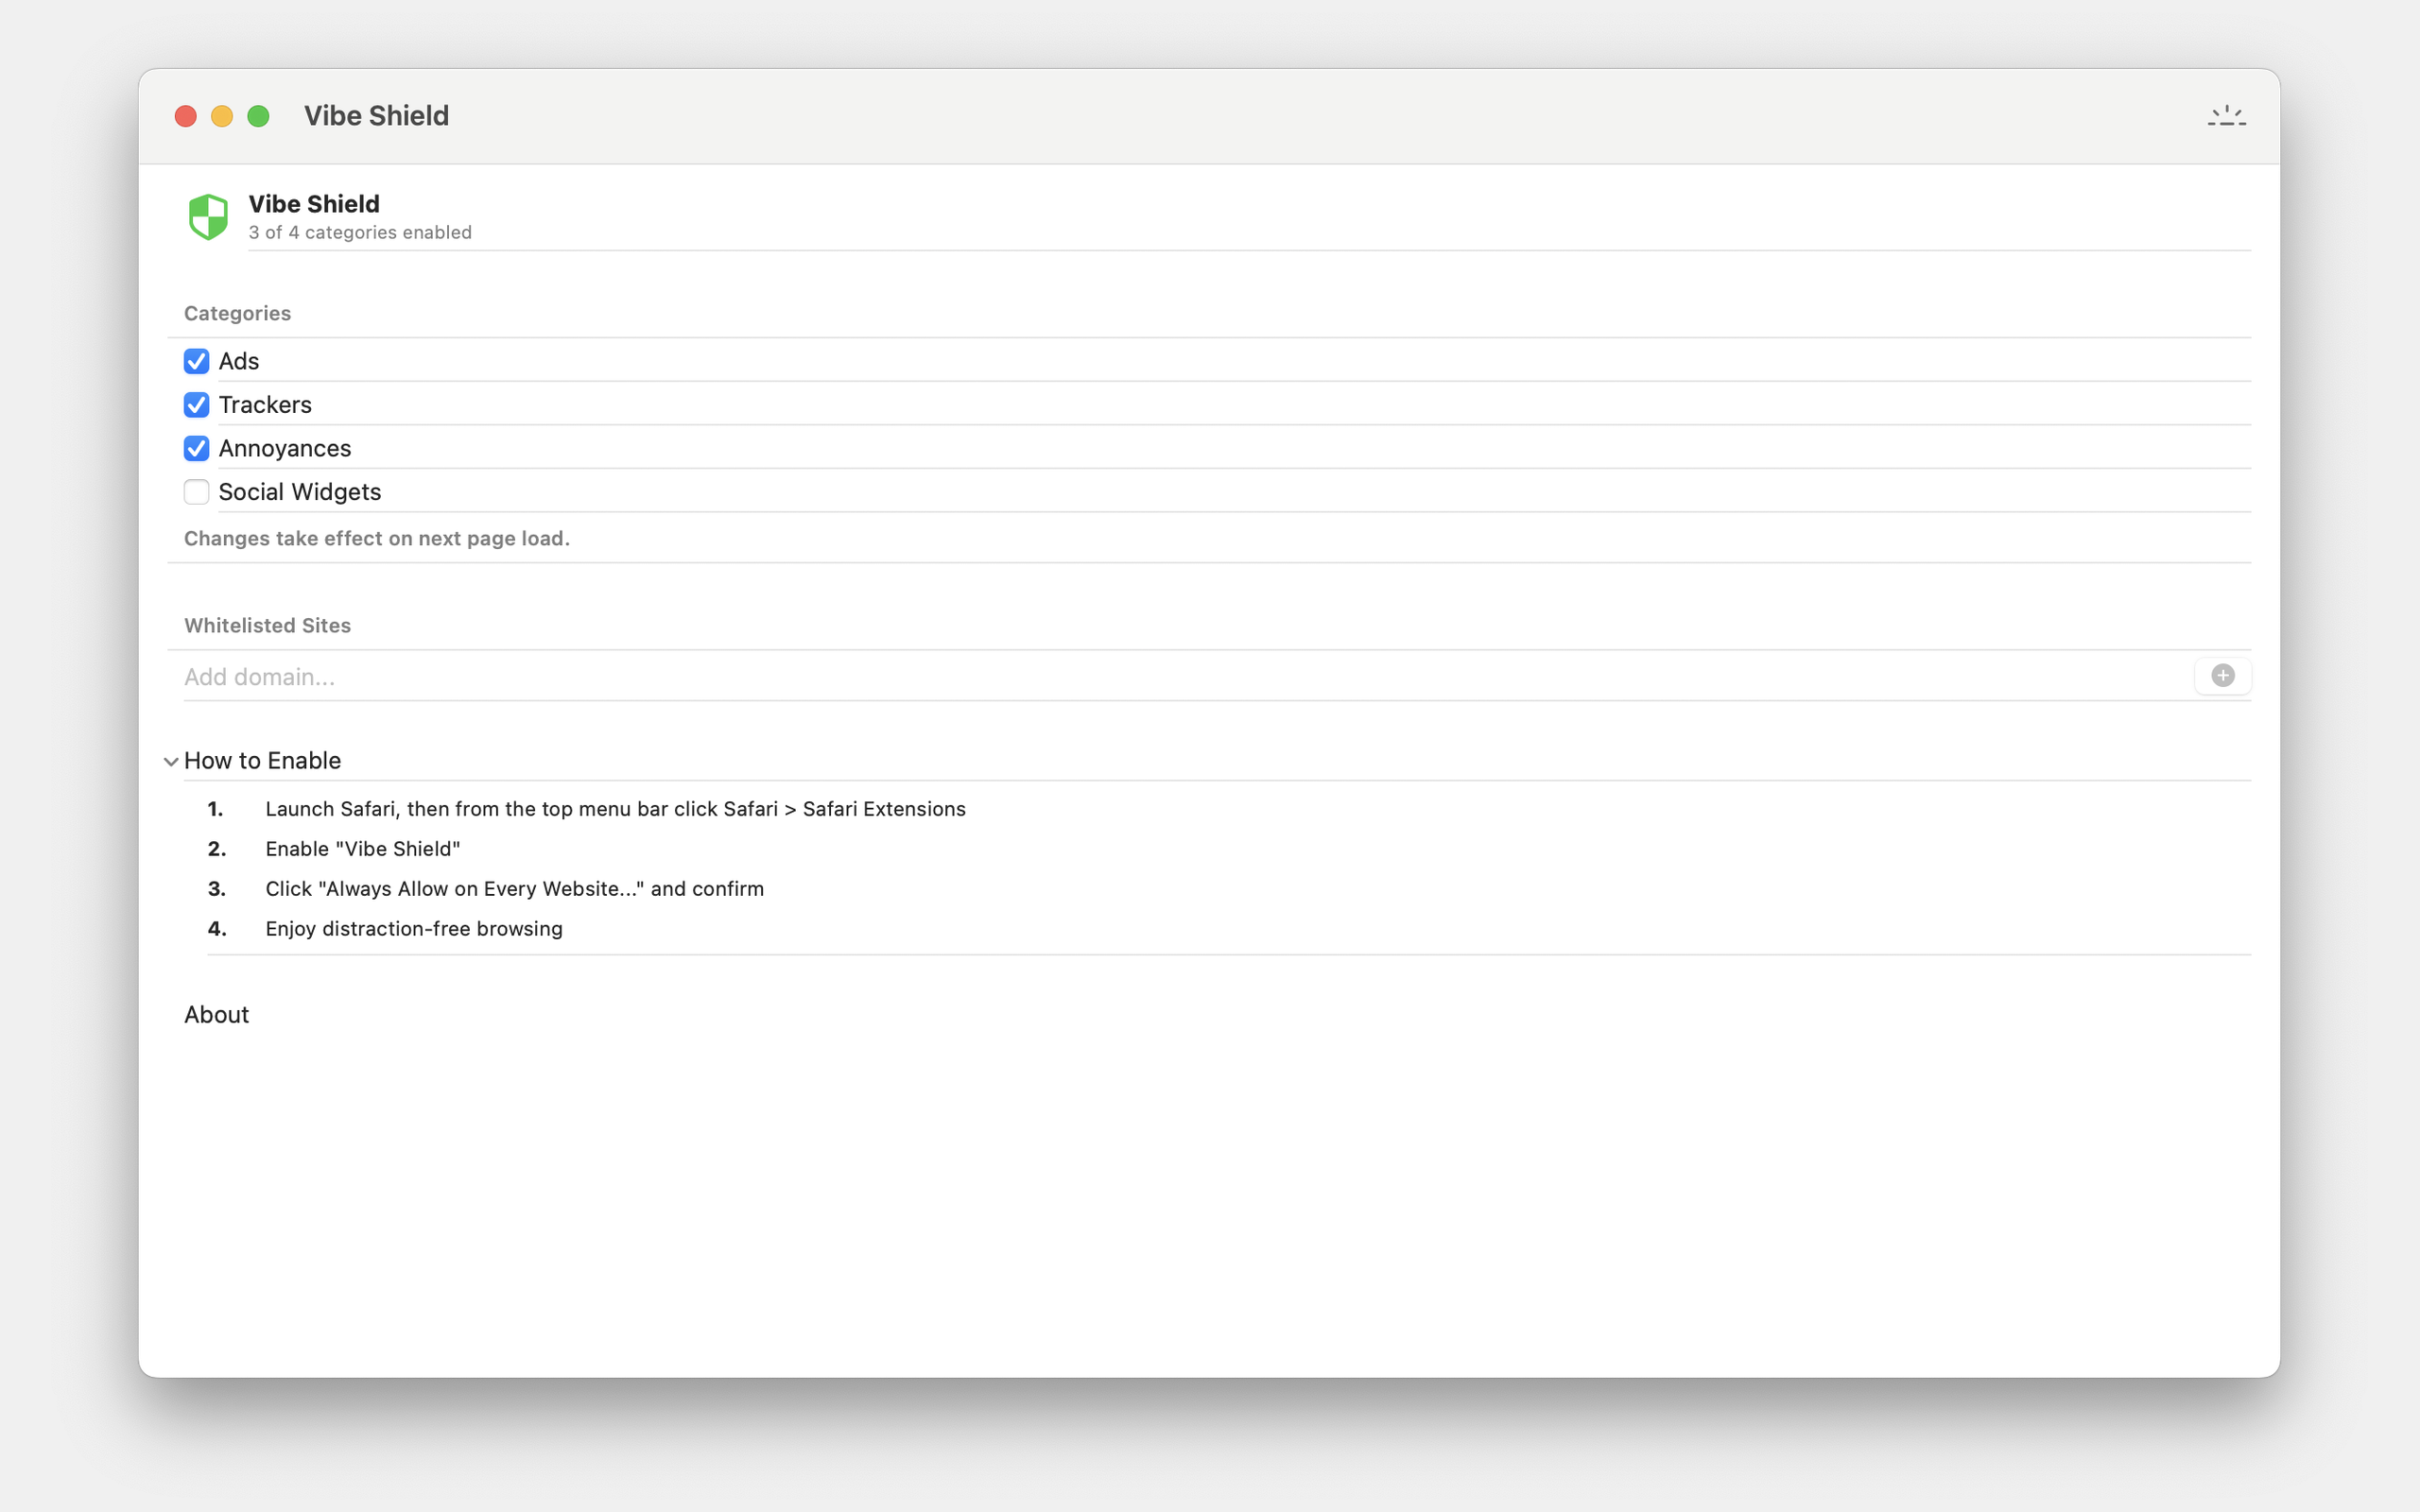Maximize window with green button
The height and width of the screenshot is (1512, 2420).
pos(258,116)
